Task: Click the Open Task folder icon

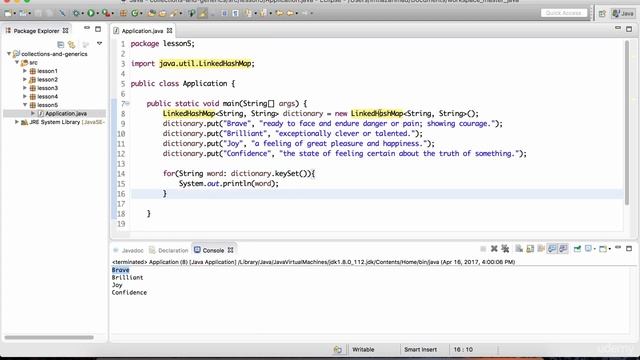Action: pos(162,13)
